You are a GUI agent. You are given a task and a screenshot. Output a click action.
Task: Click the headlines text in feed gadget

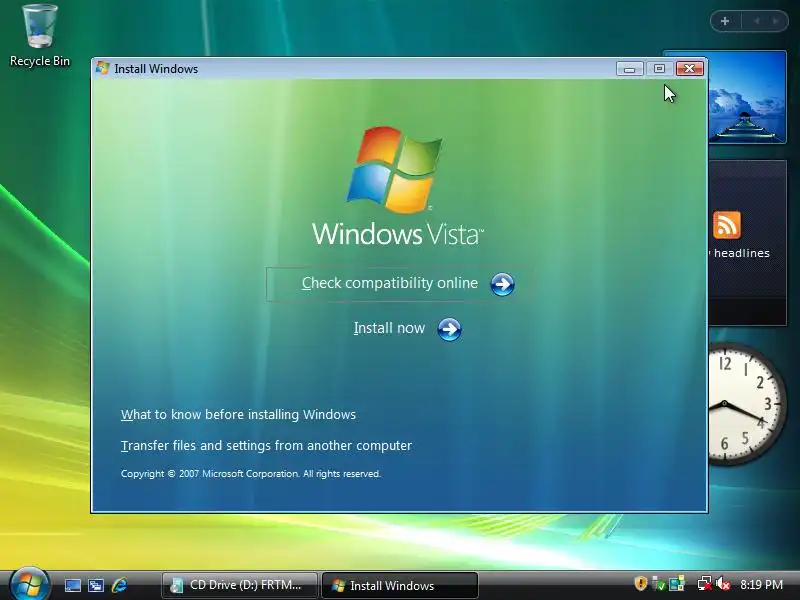(741, 253)
